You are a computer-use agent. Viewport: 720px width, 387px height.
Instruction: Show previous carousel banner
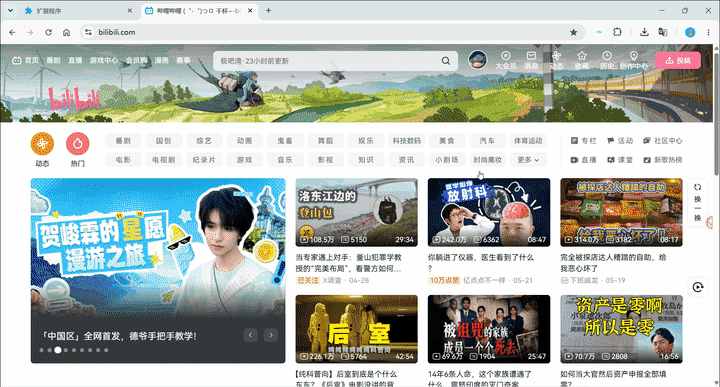tap(250, 335)
